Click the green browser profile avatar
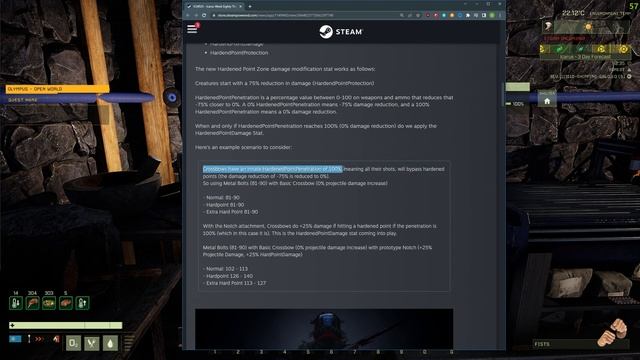 492,15
